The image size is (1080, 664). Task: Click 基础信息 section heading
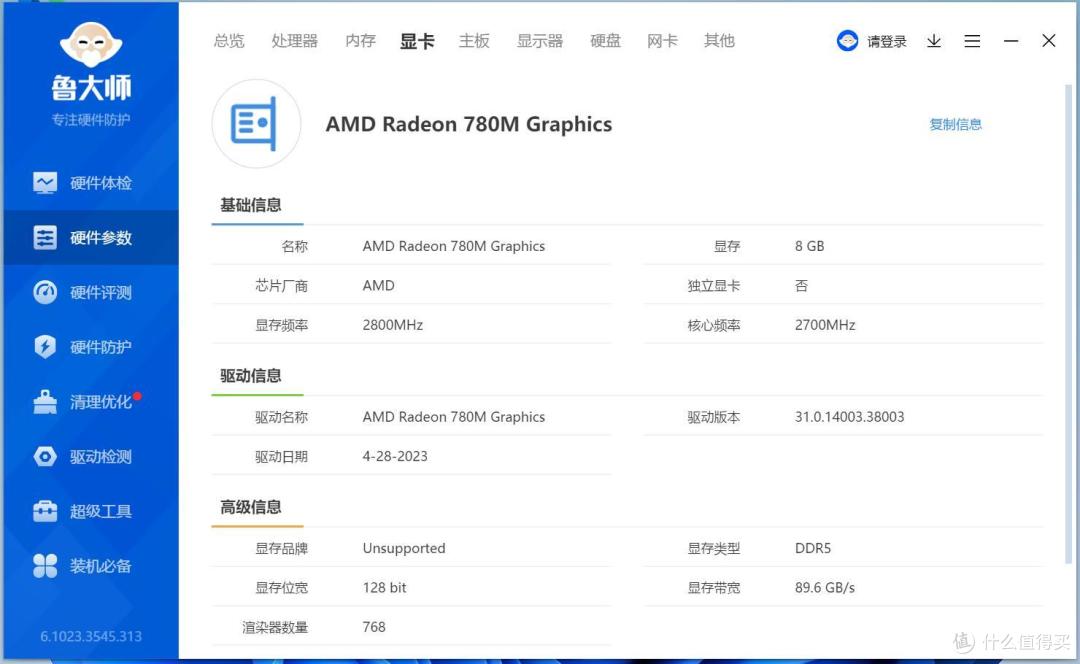click(251, 205)
